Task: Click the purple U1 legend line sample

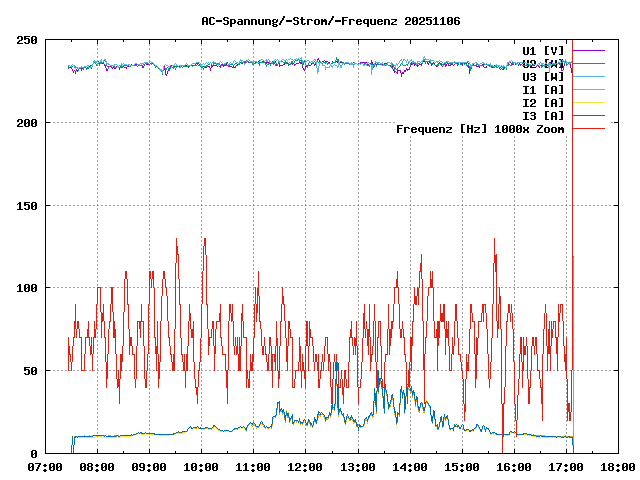Action: [588, 50]
